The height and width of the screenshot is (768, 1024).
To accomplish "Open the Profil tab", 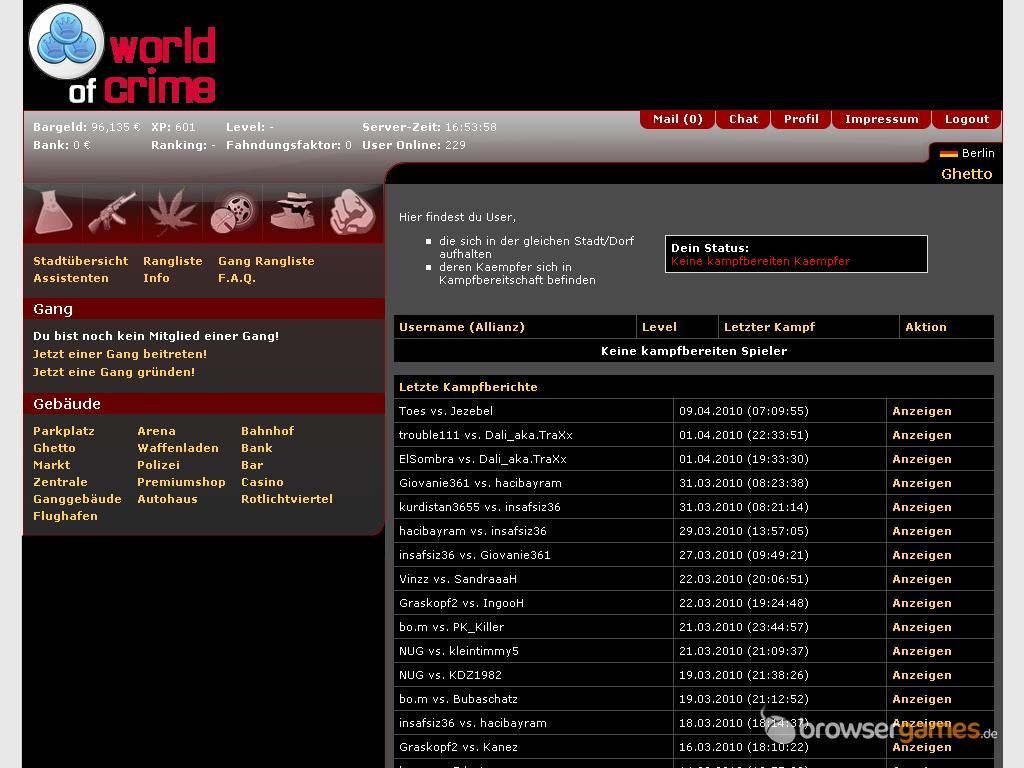I will tap(801, 119).
